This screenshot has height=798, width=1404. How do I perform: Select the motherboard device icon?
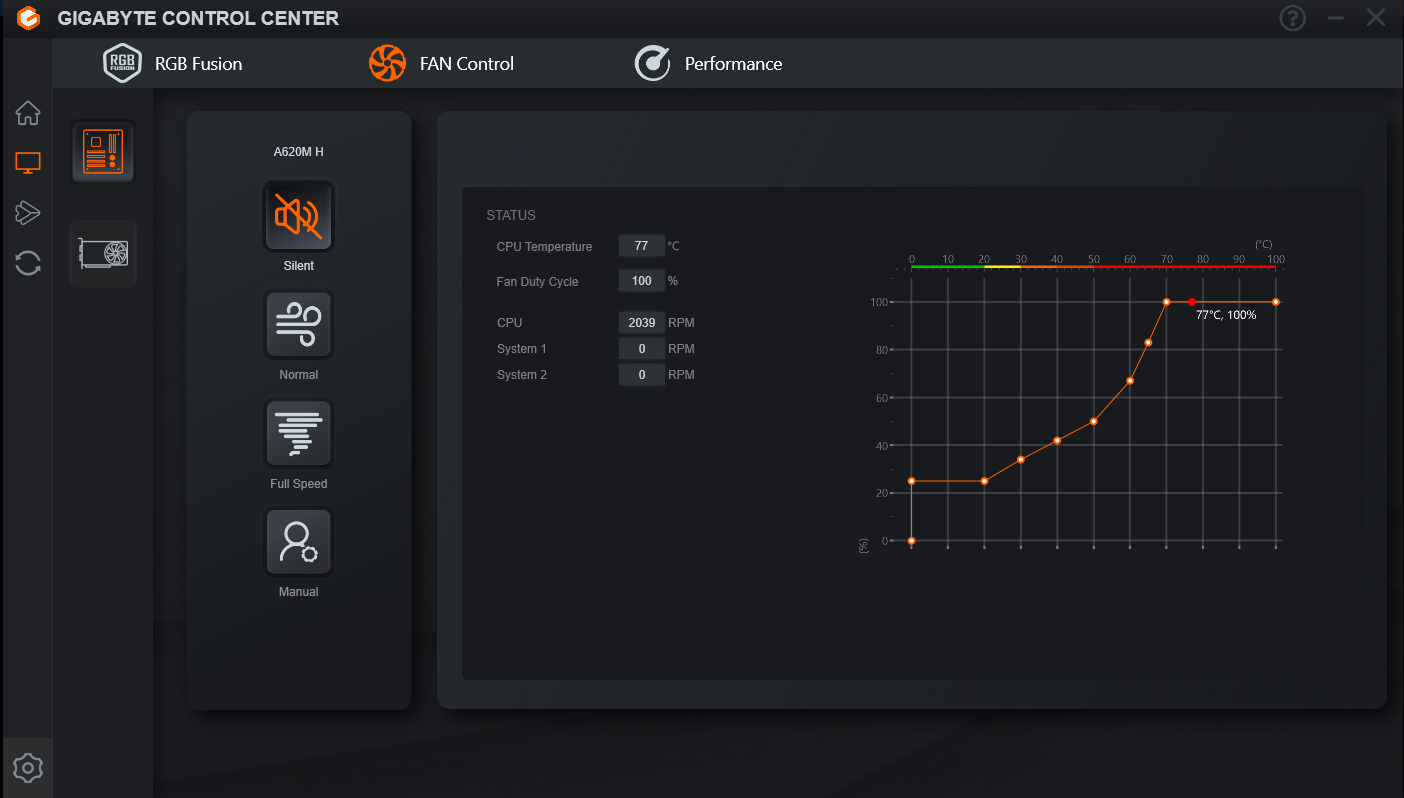coord(103,152)
